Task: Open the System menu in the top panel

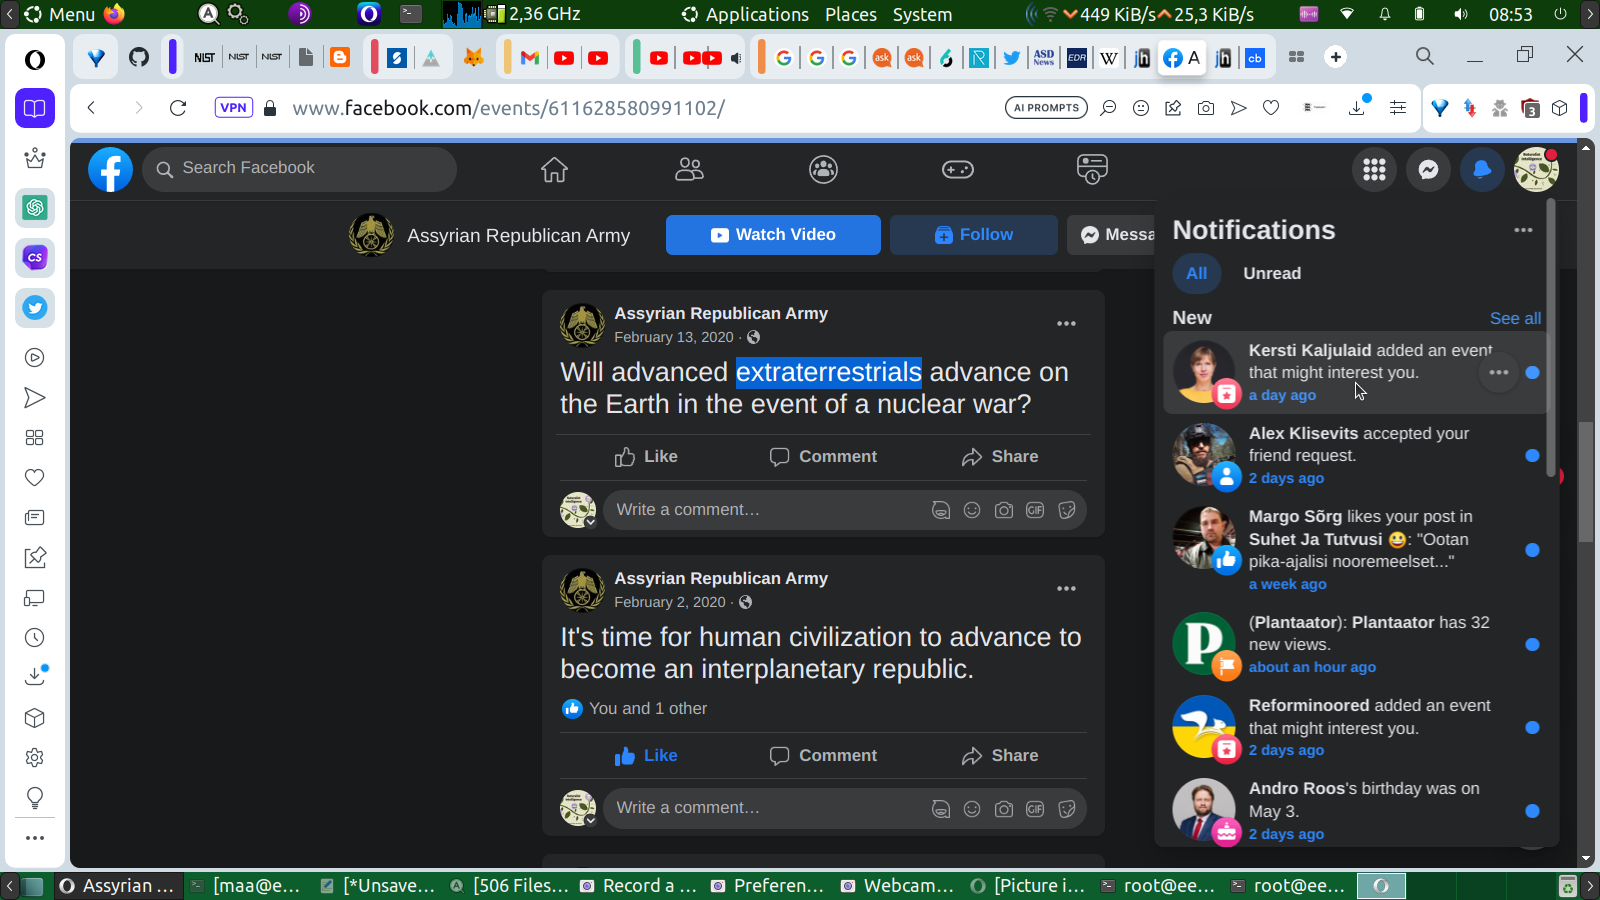Action: (x=922, y=14)
